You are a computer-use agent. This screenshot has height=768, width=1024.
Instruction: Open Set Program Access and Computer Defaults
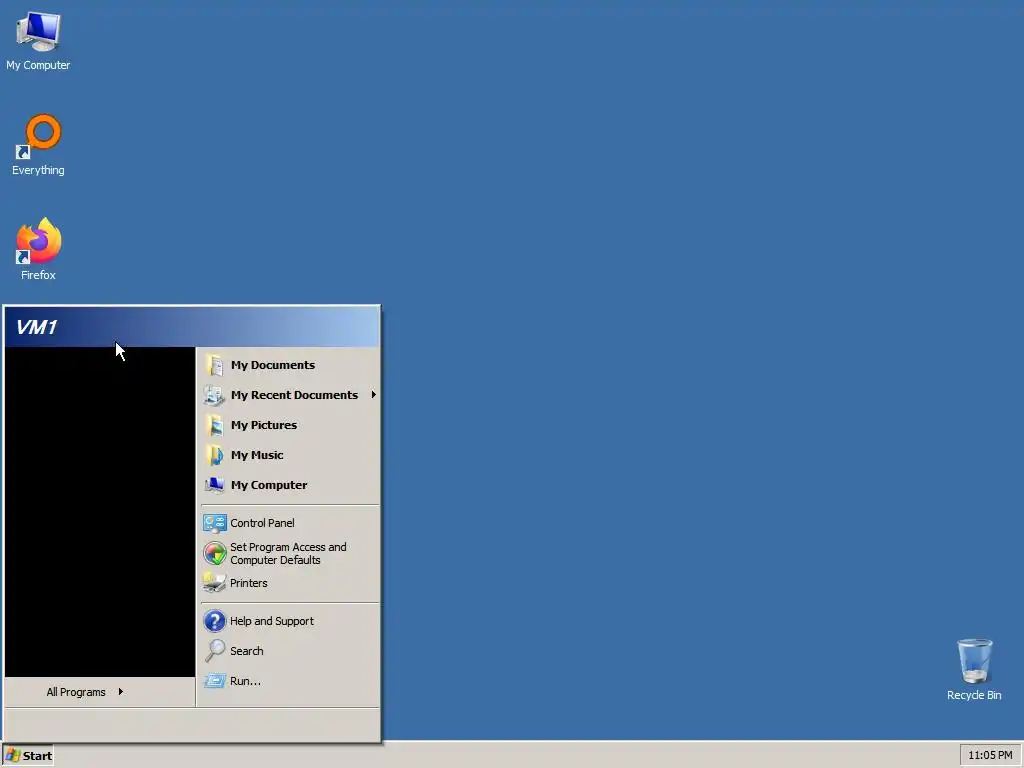point(288,553)
